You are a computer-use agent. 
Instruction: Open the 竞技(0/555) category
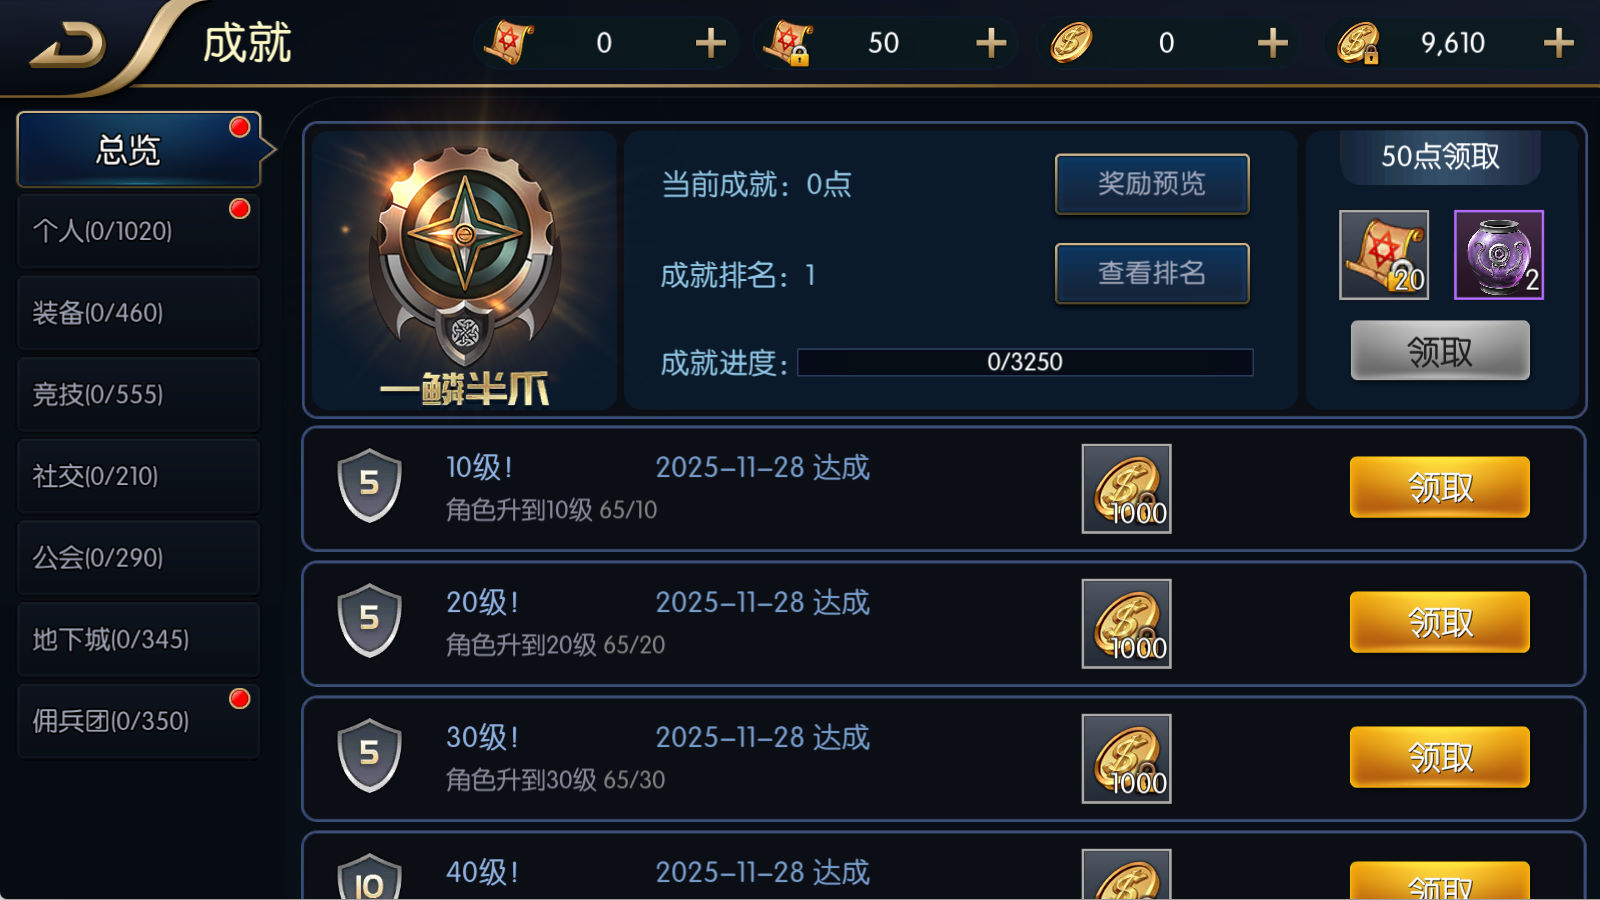139,395
